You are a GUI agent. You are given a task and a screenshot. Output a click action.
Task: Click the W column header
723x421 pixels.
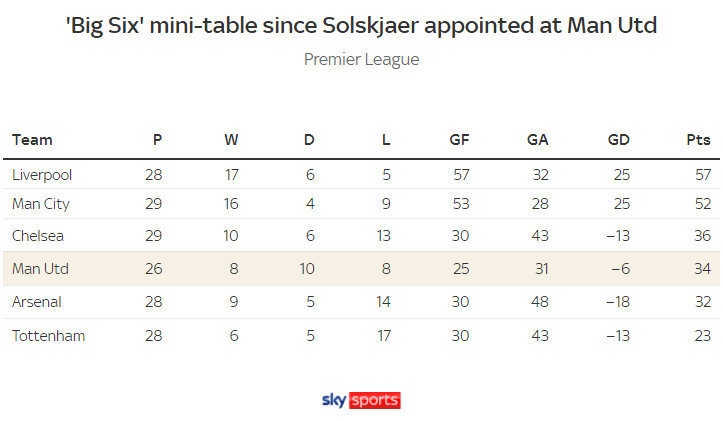point(231,140)
